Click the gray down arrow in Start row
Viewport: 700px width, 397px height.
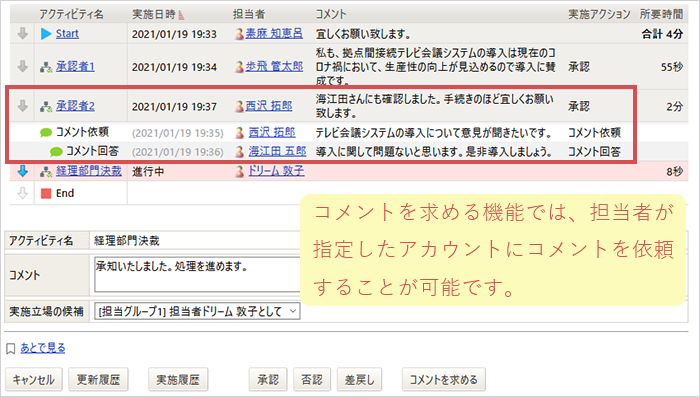[23, 33]
